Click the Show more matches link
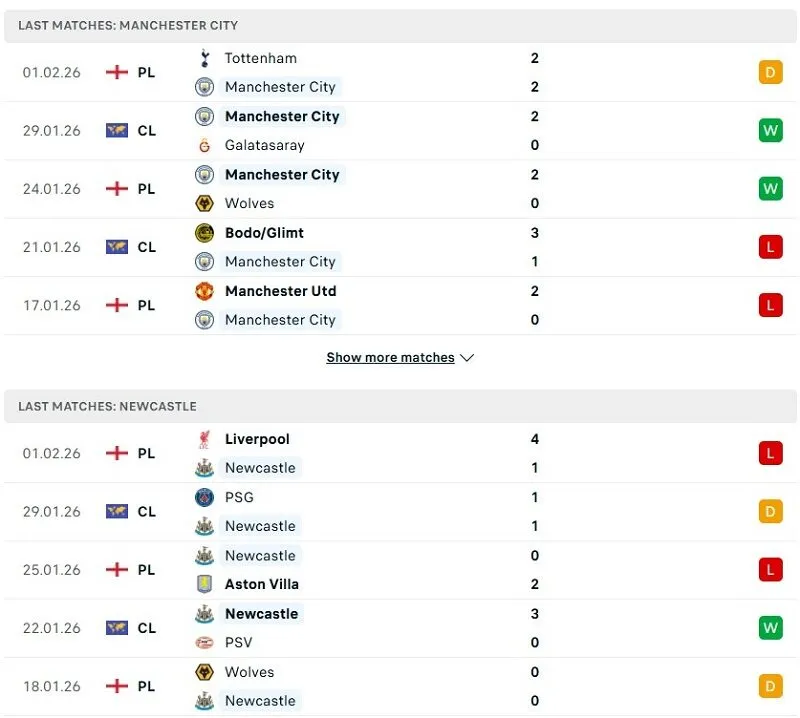Screen dimensions: 800x718 [x=390, y=357]
